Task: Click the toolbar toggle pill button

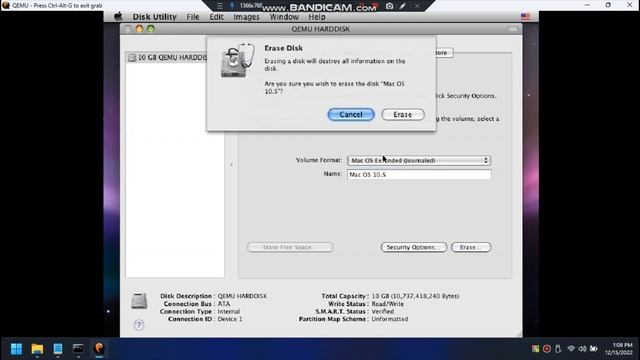Action: pos(513,29)
